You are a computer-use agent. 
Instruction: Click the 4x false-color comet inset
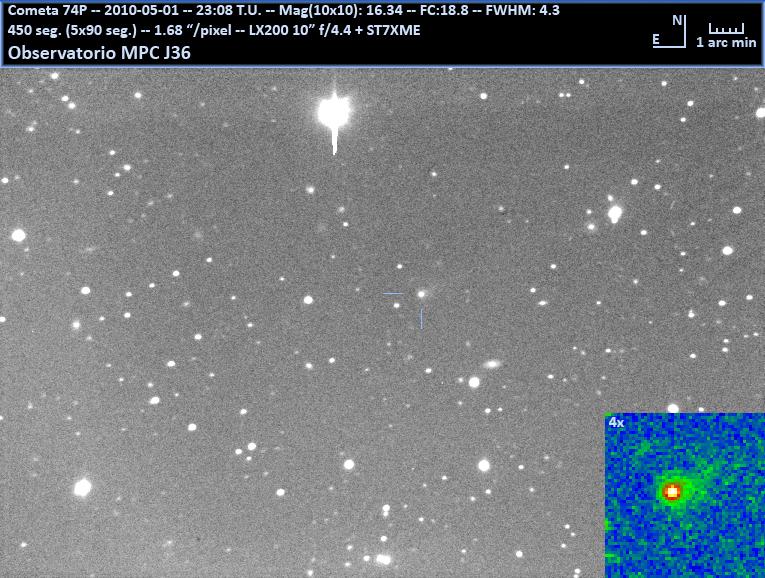[685, 495]
